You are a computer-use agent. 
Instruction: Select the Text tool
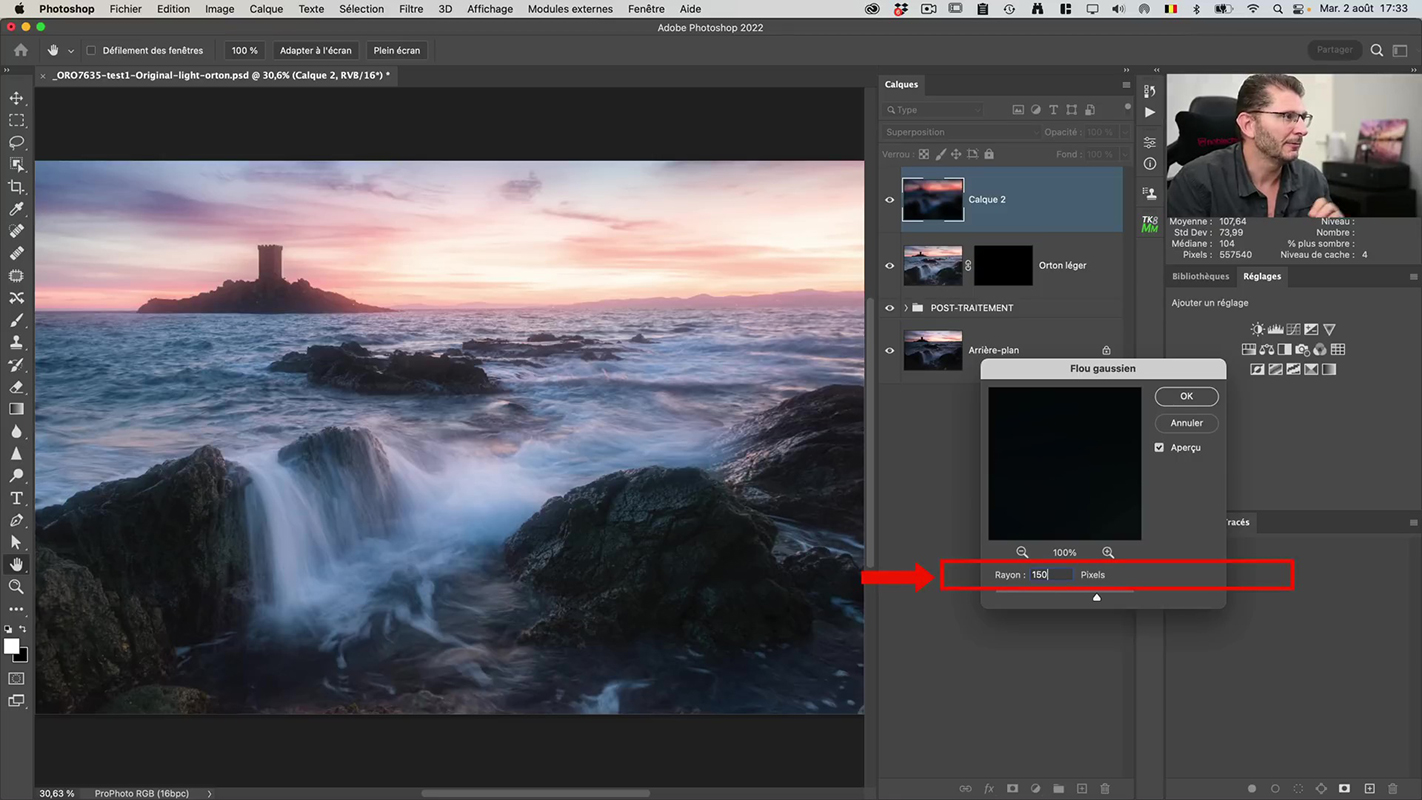click(x=16, y=498)
